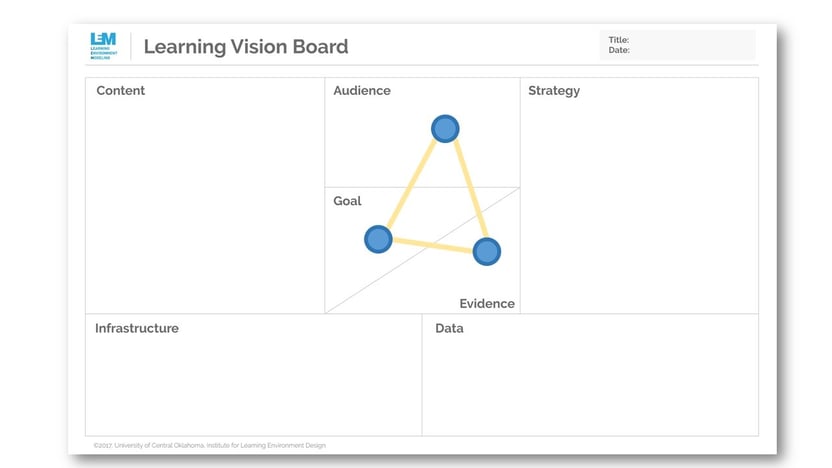Click the Title field label
Image resolution: width=832 pixels, height=468 pixels.
coord(619,40)
